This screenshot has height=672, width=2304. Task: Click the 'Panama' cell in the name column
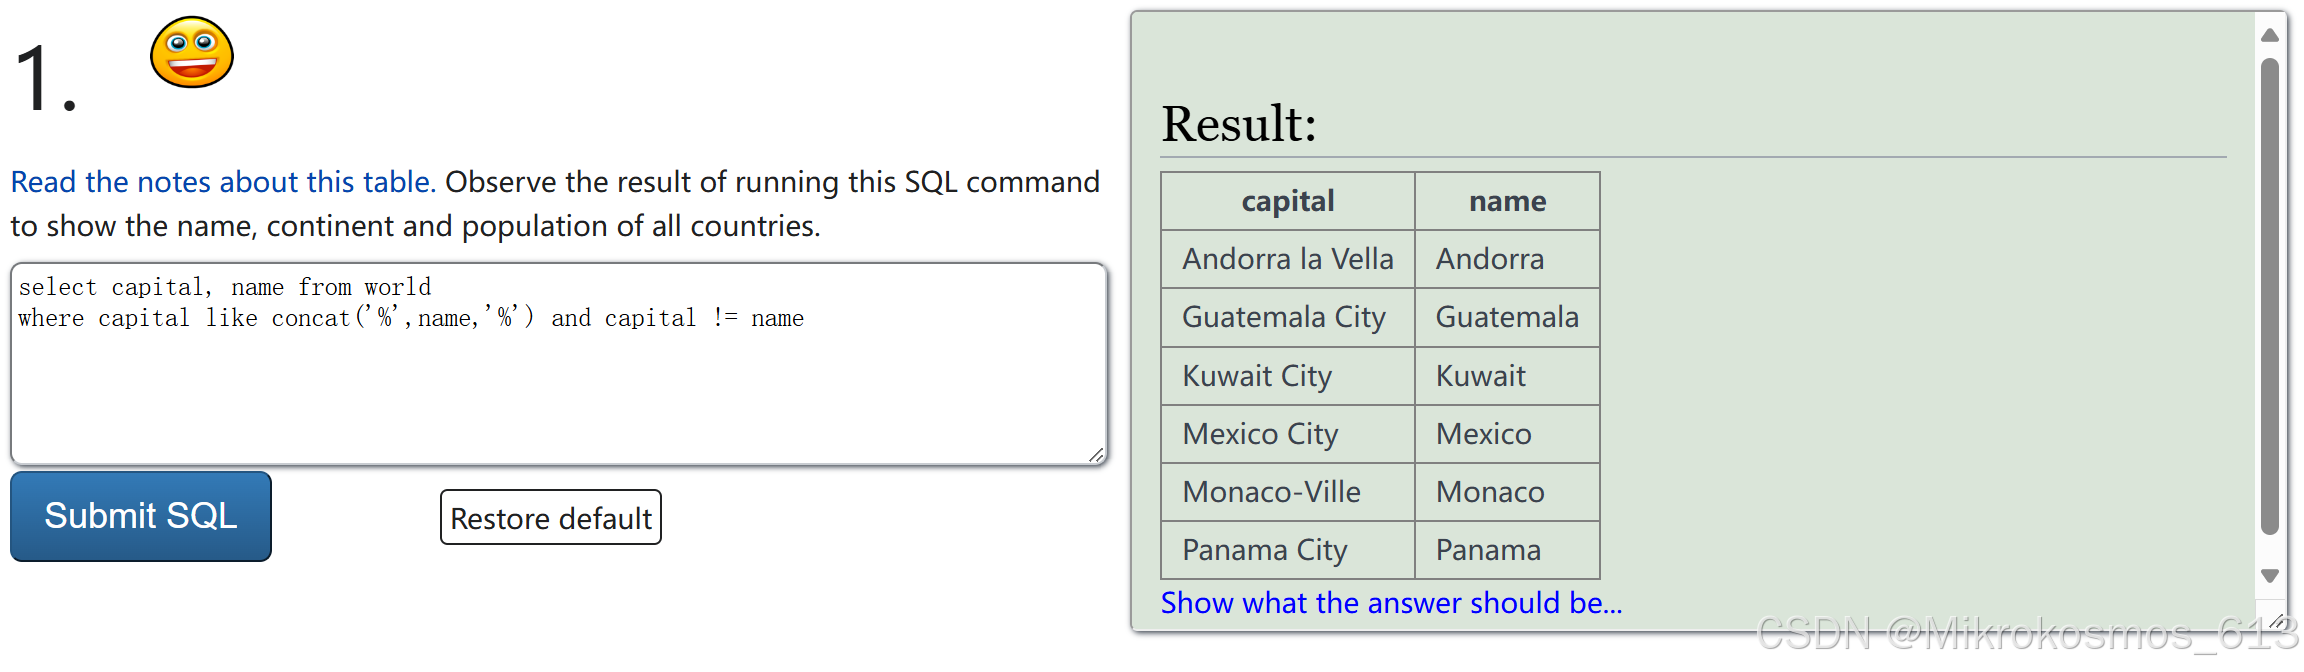(1488, 549)
